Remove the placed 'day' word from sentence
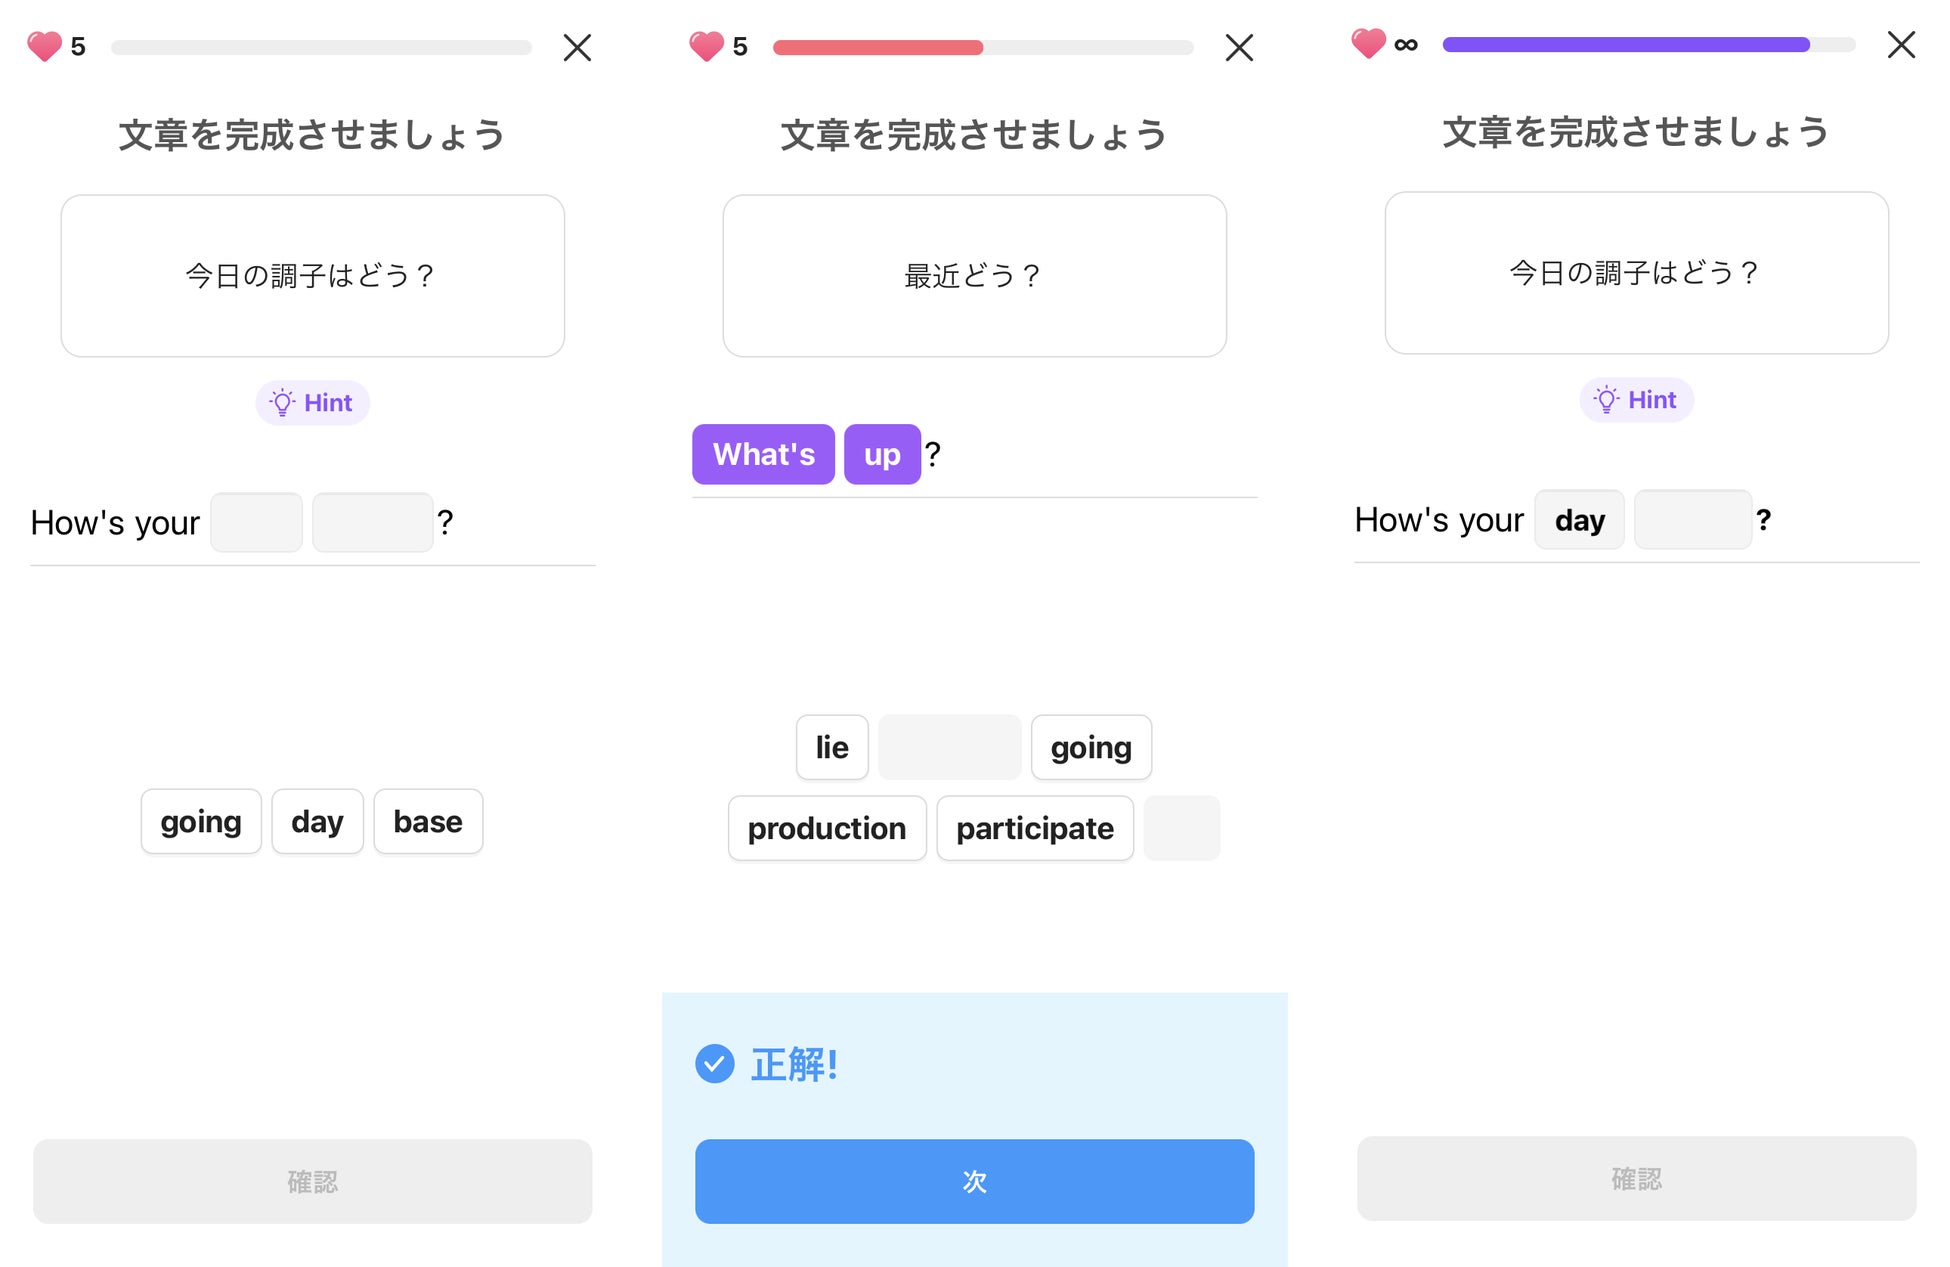The height and width of the screenshot is (1267, 1950). coord(1579,520)
